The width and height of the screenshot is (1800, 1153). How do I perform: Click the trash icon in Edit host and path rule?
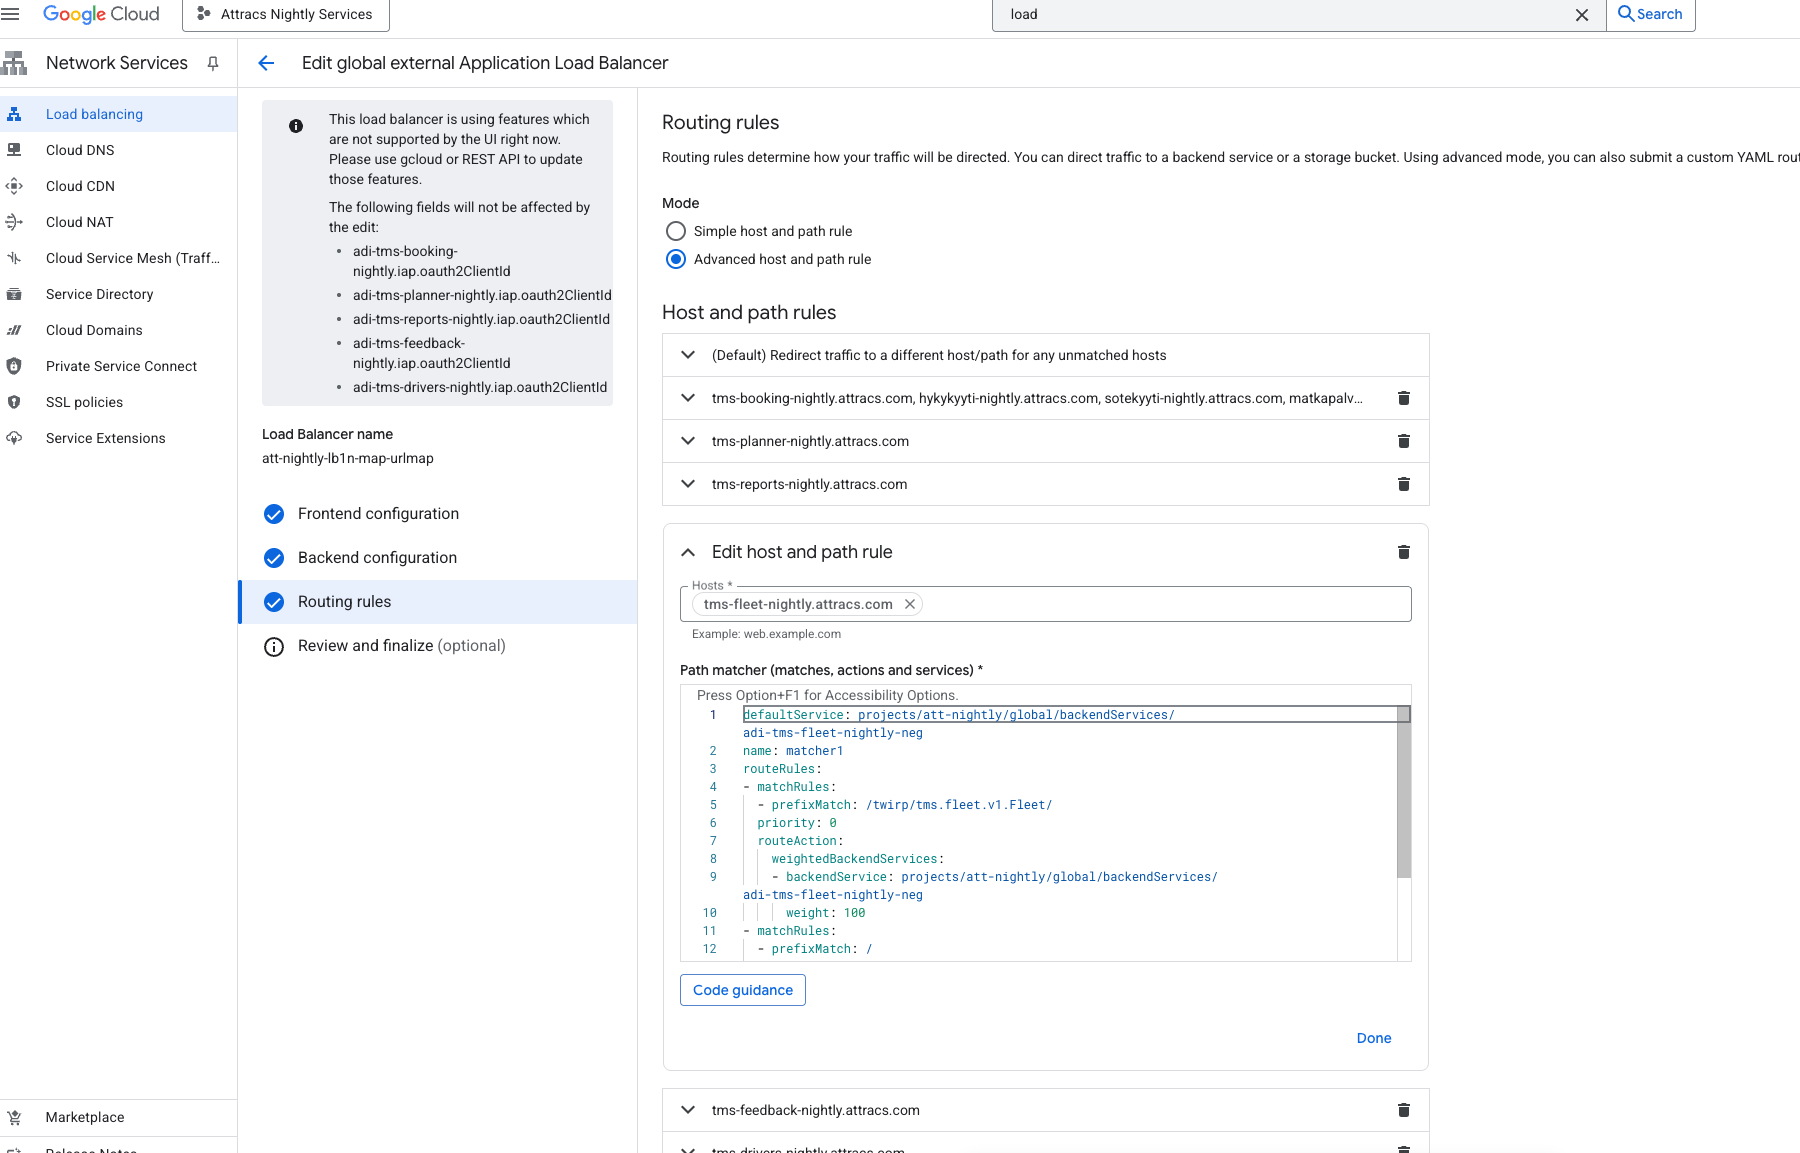coord(1403,552)
